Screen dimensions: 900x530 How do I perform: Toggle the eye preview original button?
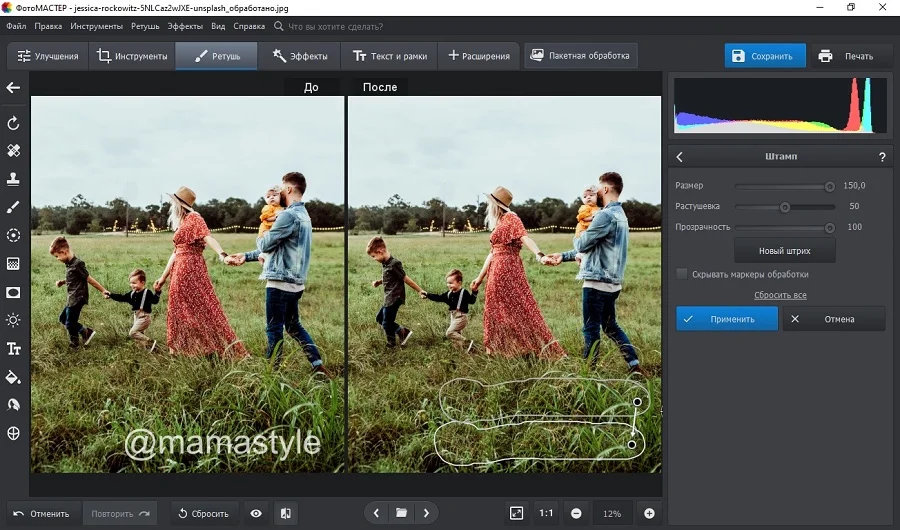point(256,513)
